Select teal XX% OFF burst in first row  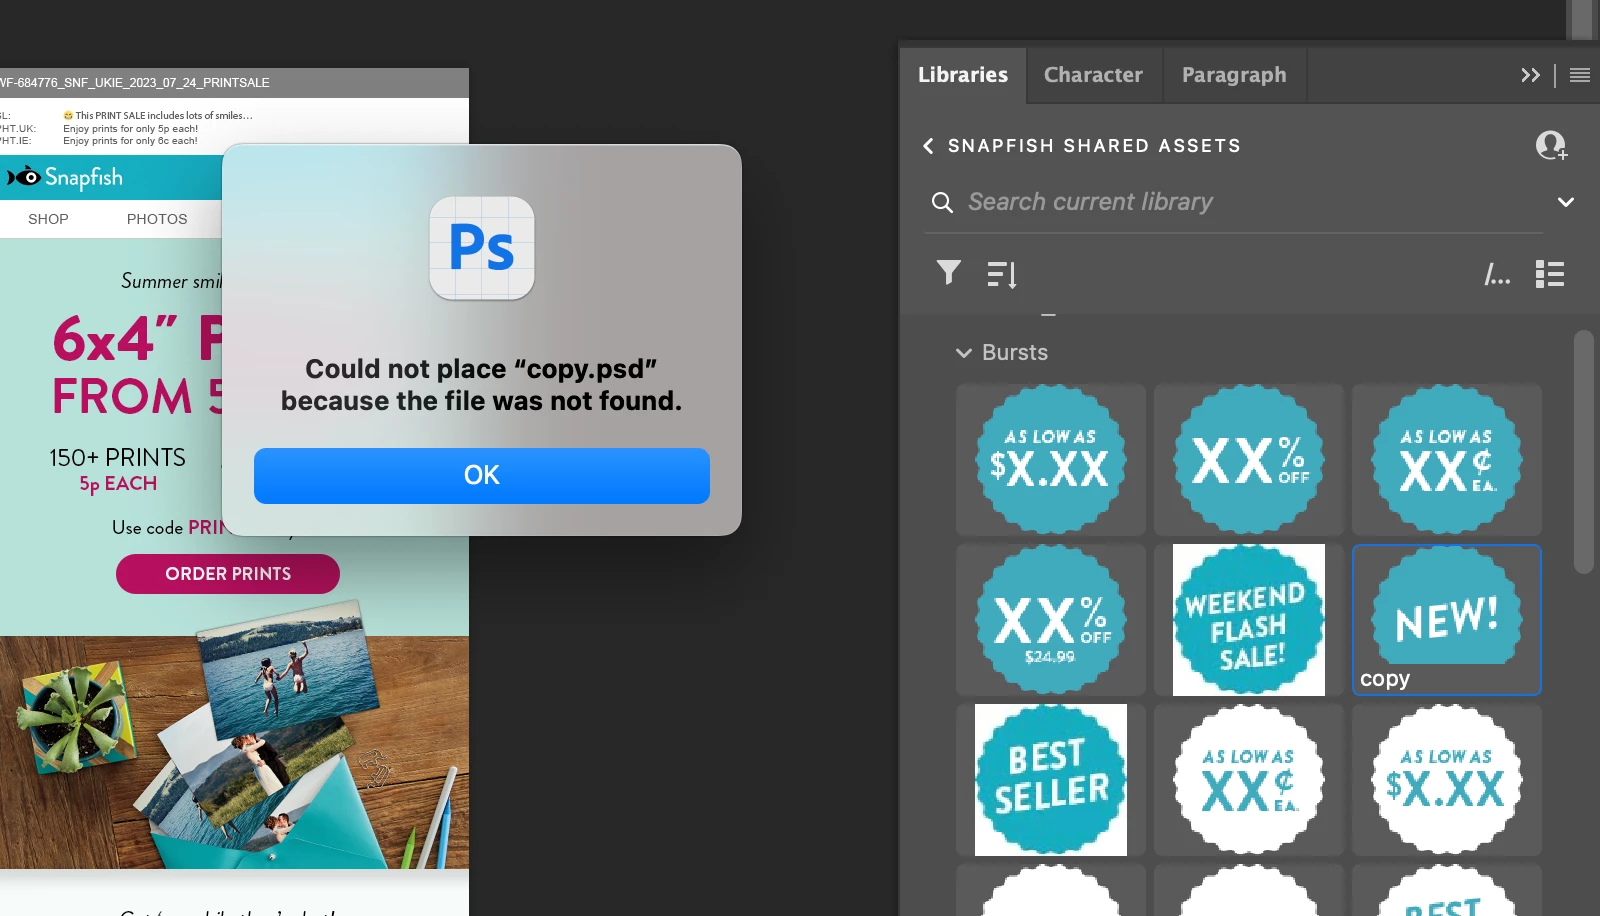[1249, 460]
